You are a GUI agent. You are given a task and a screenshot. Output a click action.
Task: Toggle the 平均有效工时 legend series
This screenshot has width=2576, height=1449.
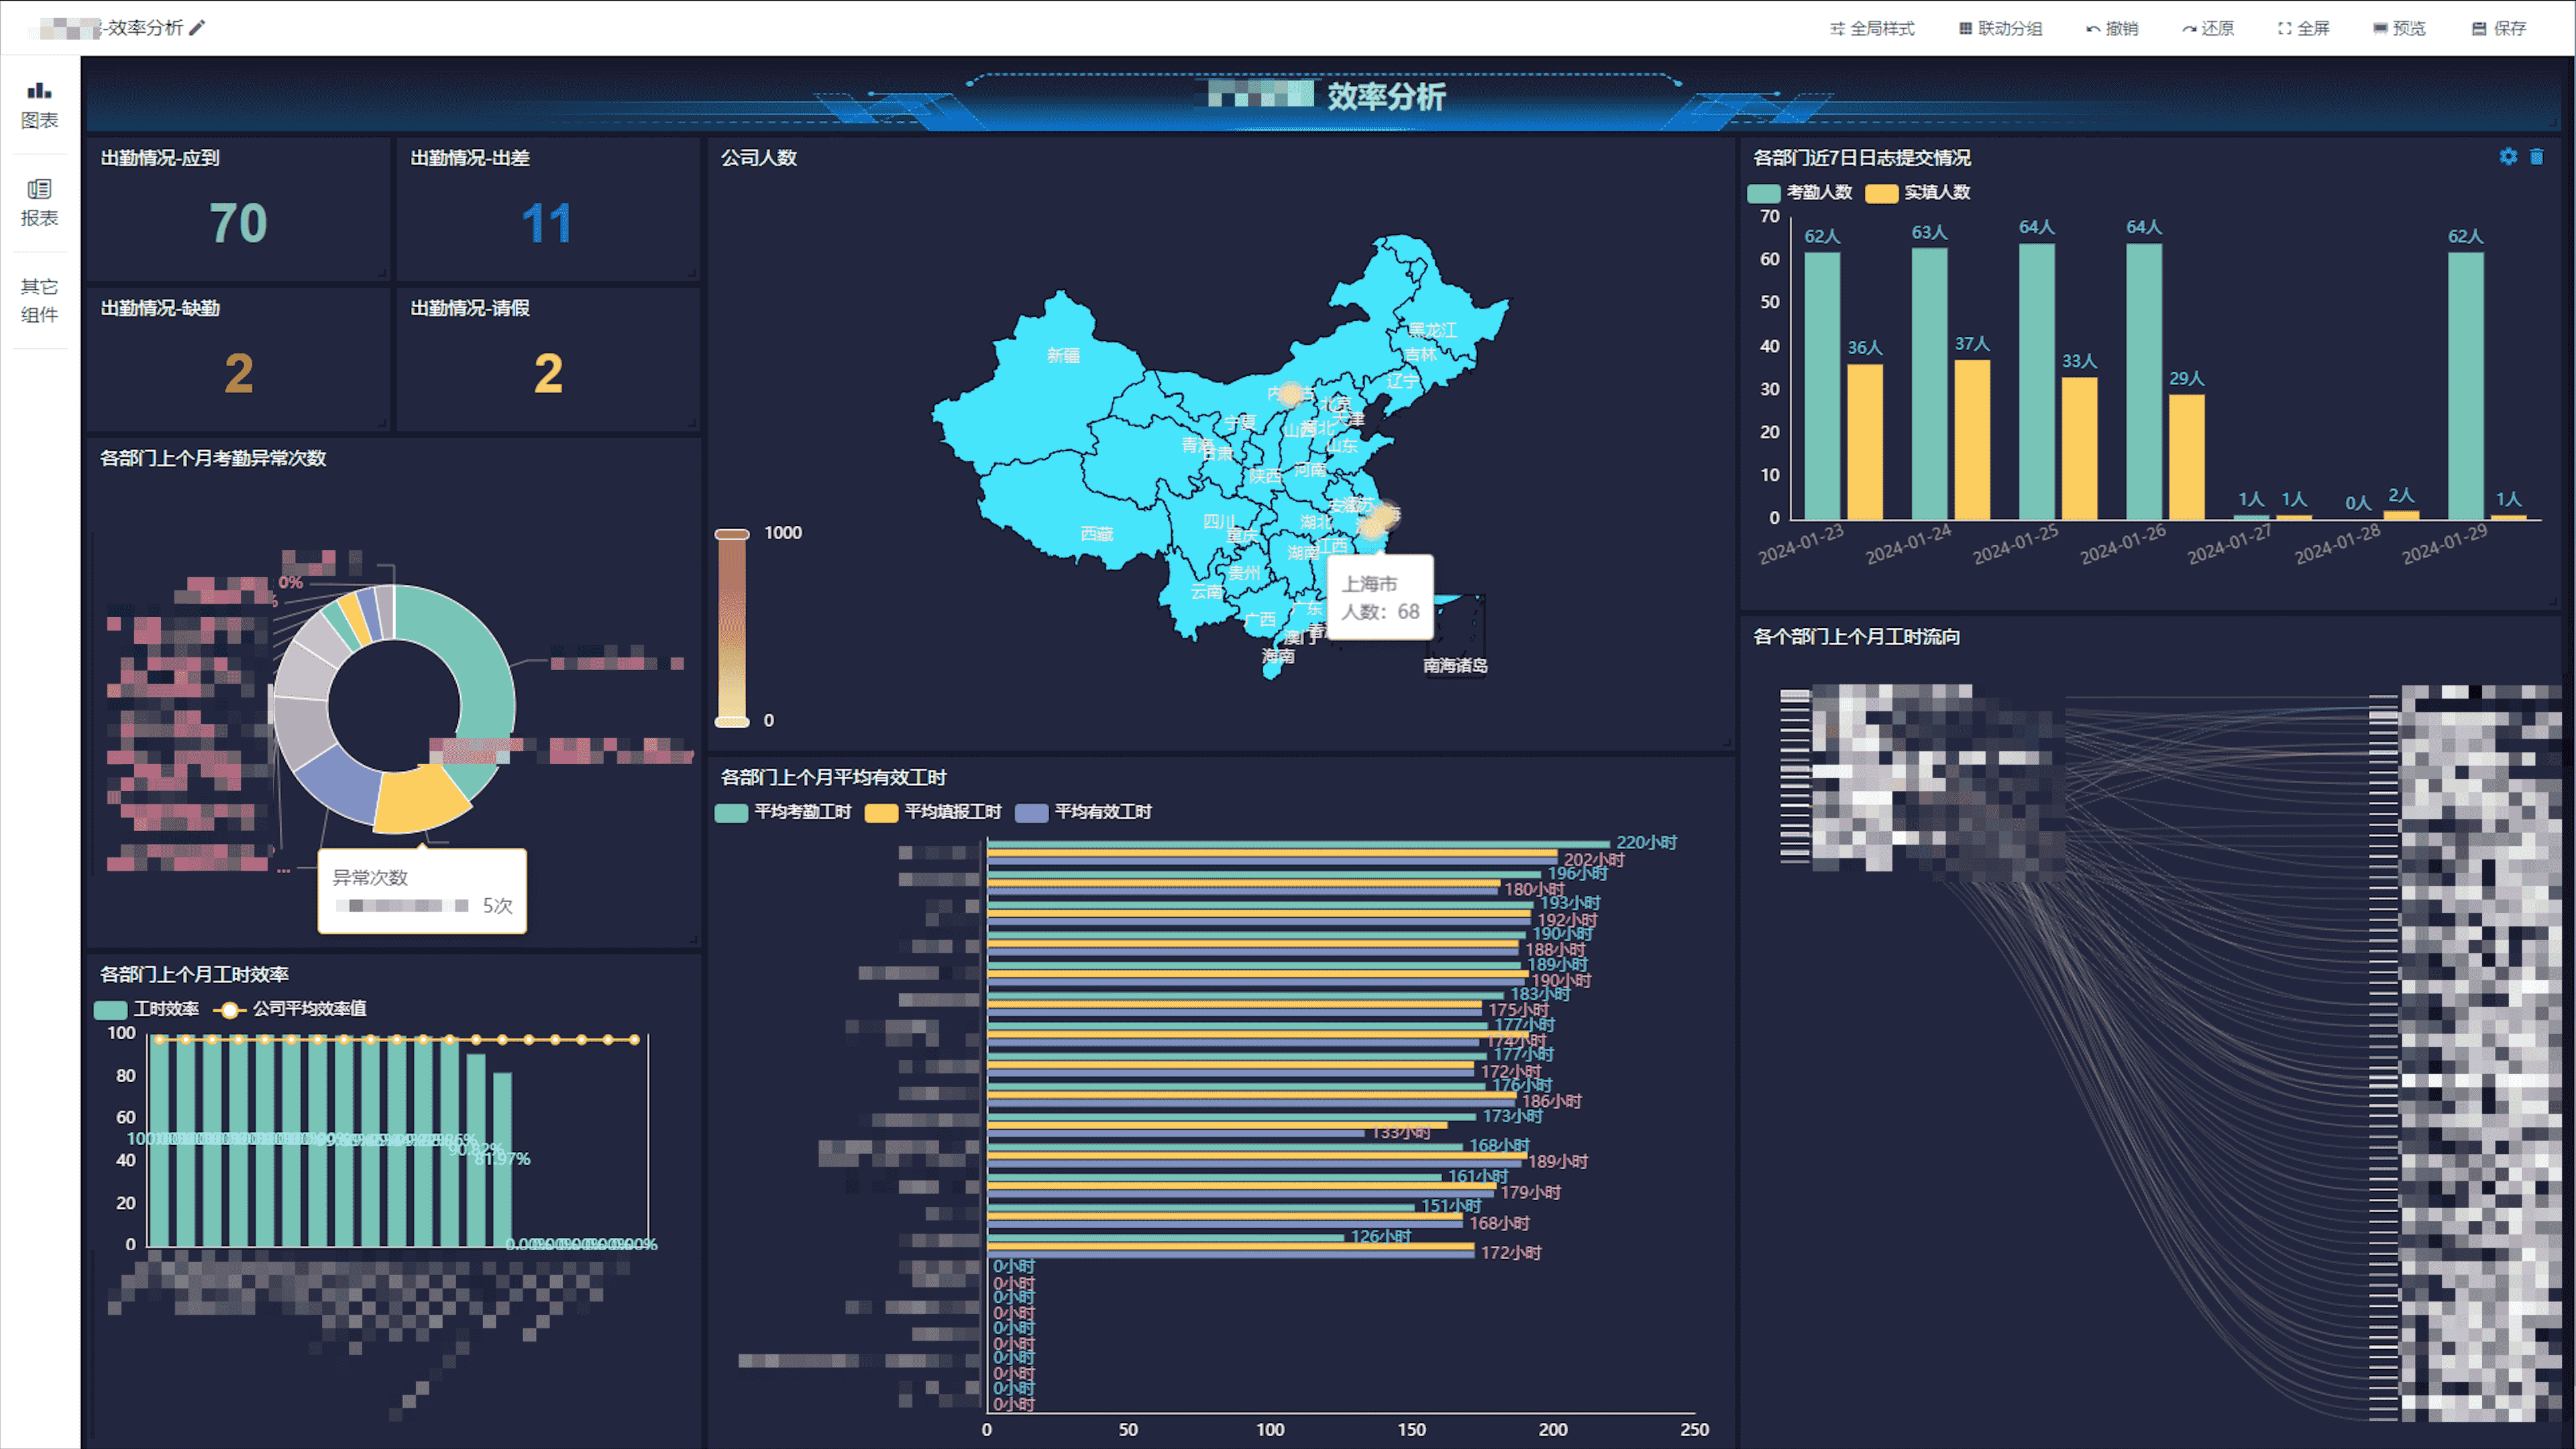[1083, 812]
